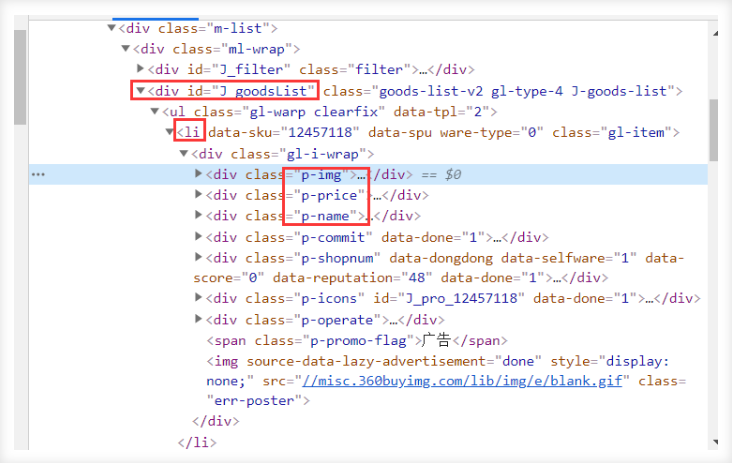This screenshot has height=463, width=734.
Task: Expand the p-name div node
Action: pyautogui.click(x=198, y=215)
